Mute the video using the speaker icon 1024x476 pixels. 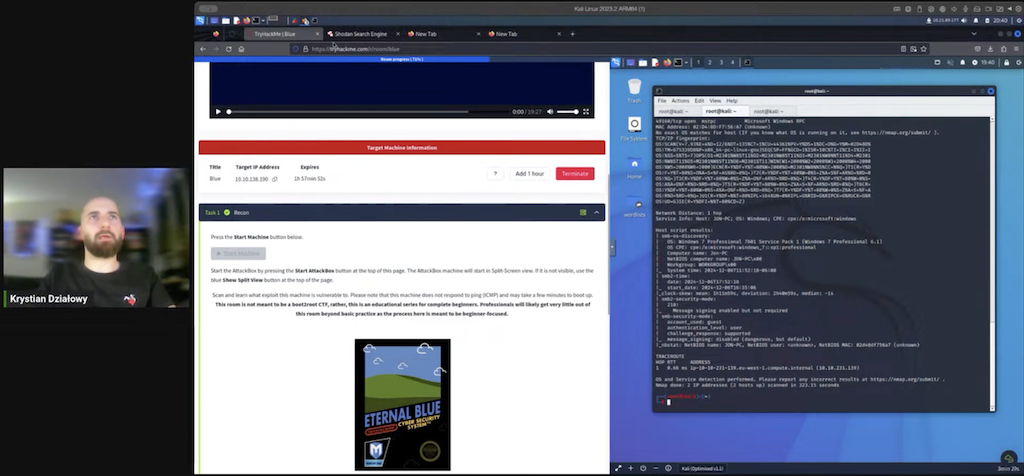coord(548,111)
